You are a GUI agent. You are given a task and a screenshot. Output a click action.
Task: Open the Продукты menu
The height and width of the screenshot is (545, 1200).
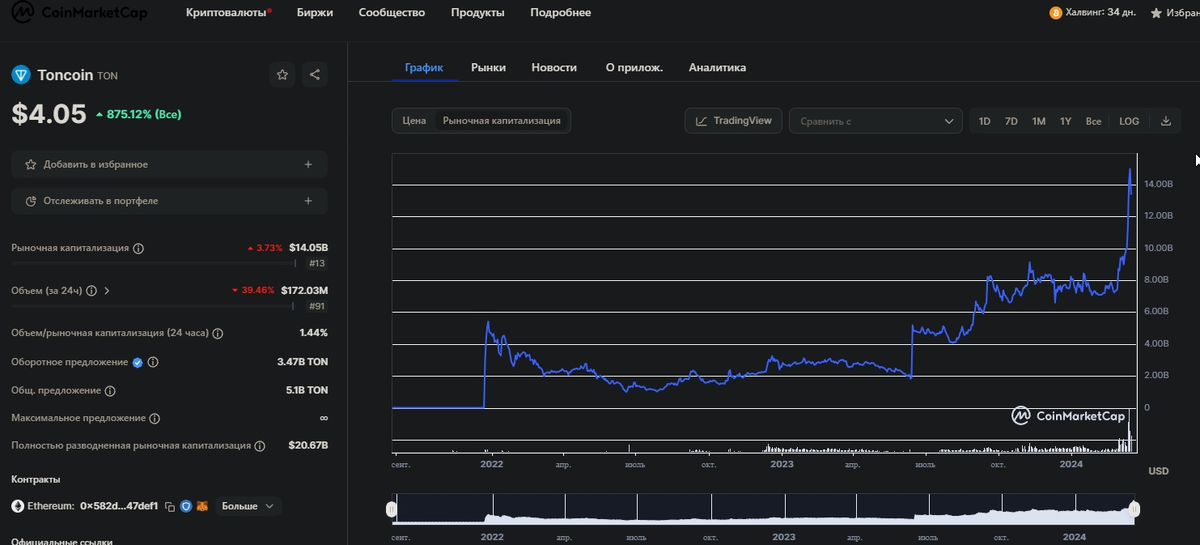click(x=477, y=13)
